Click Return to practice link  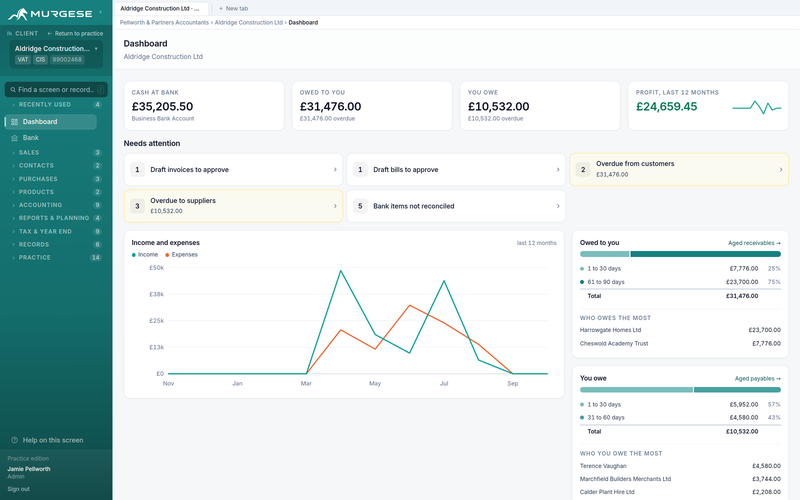pos(75,34)
